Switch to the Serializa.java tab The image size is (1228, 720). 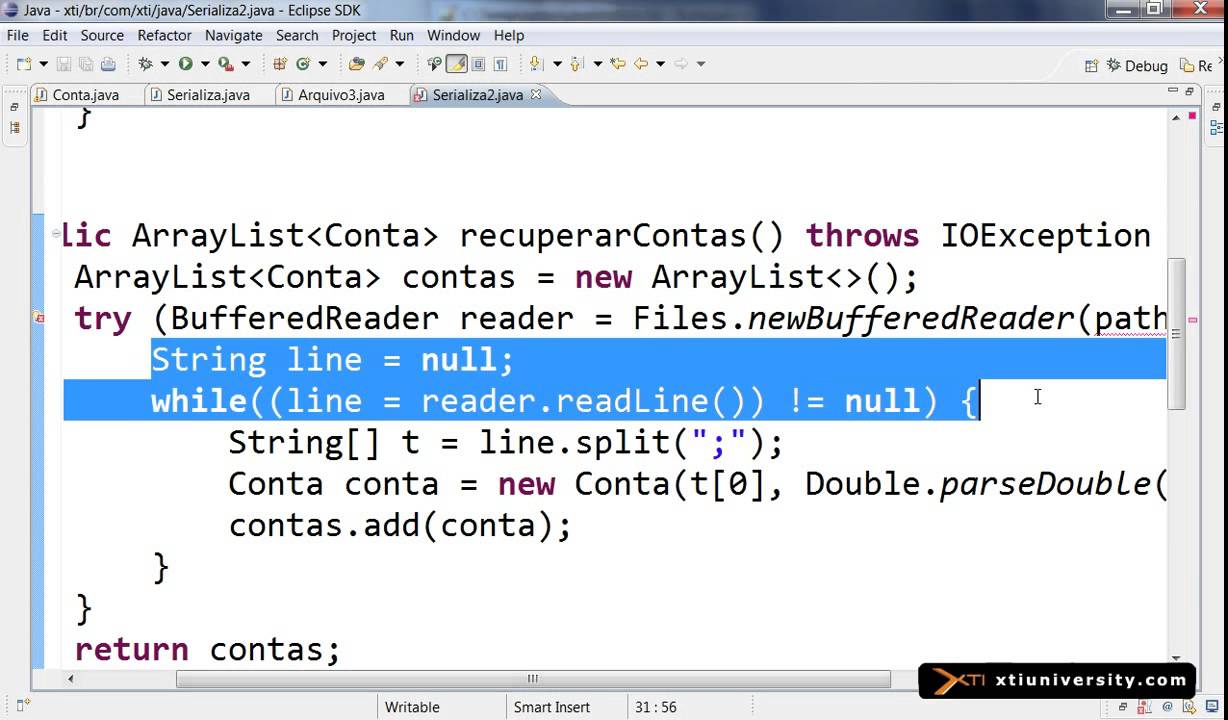pos(199,95)
